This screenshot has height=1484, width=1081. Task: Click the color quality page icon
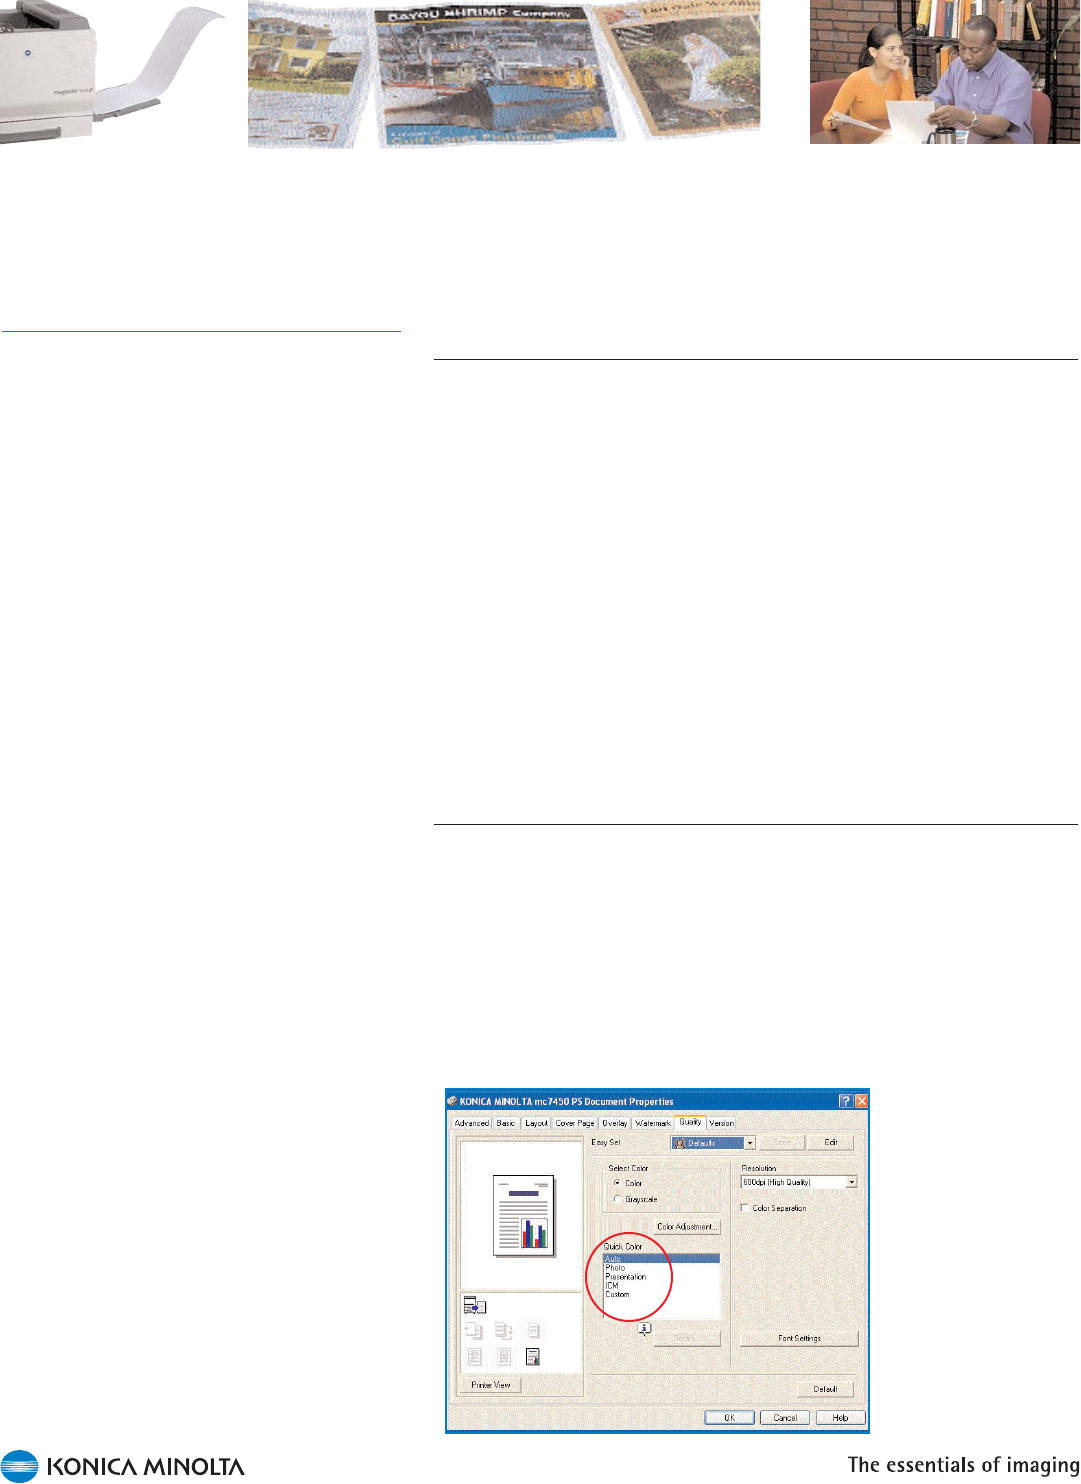pyautogui.click(x=533, y=1357)
